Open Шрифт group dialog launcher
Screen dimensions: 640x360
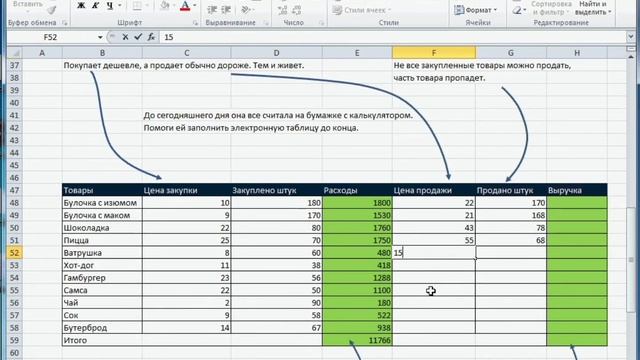195,23
